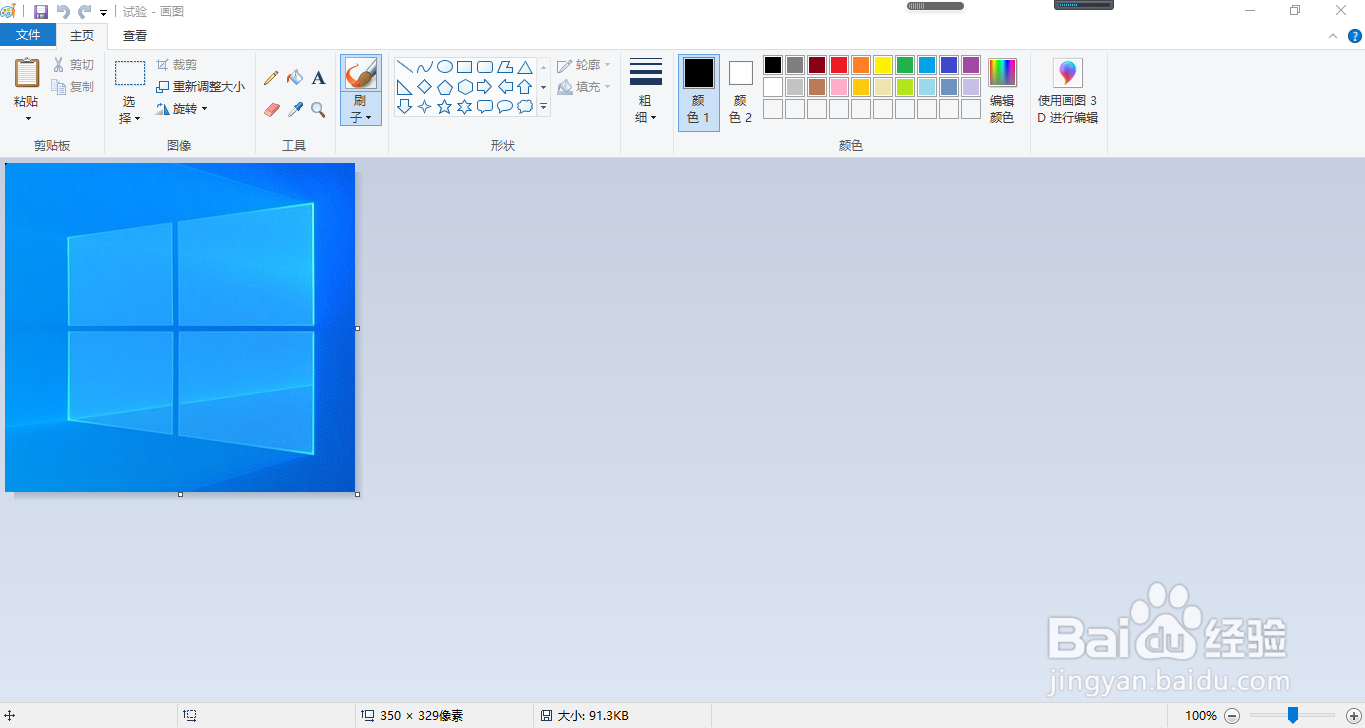Choose the Six-point star shape
1365x728 pixels.
[x=465, y=106]
